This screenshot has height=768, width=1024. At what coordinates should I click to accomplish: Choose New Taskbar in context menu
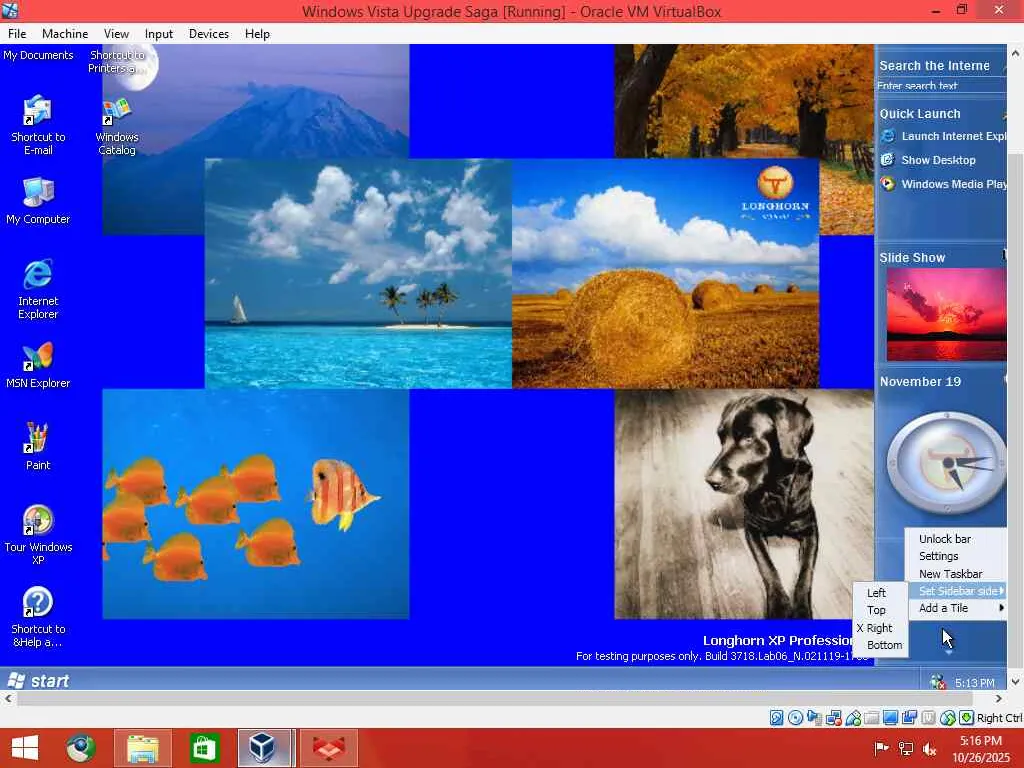tap(957, 574)
